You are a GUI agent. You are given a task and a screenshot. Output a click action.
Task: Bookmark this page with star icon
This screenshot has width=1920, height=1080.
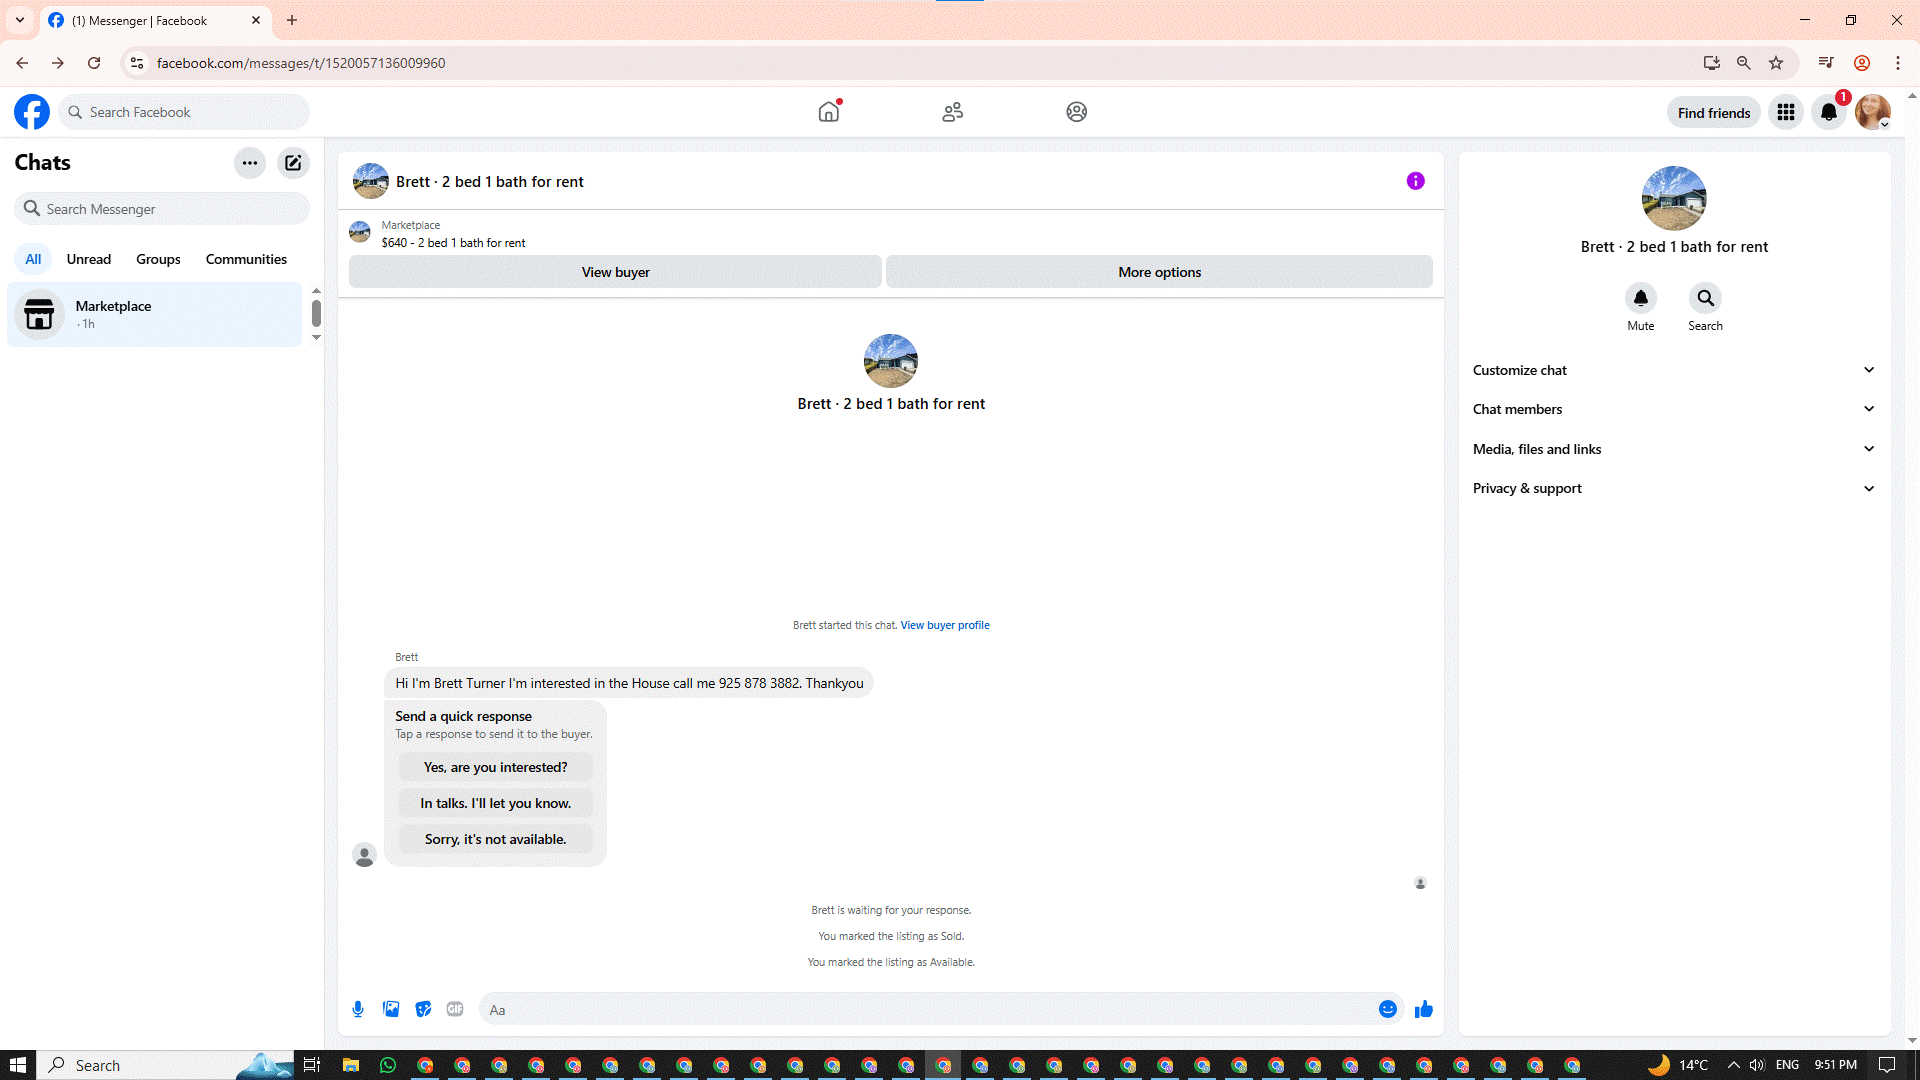[x=1776, y=63]
